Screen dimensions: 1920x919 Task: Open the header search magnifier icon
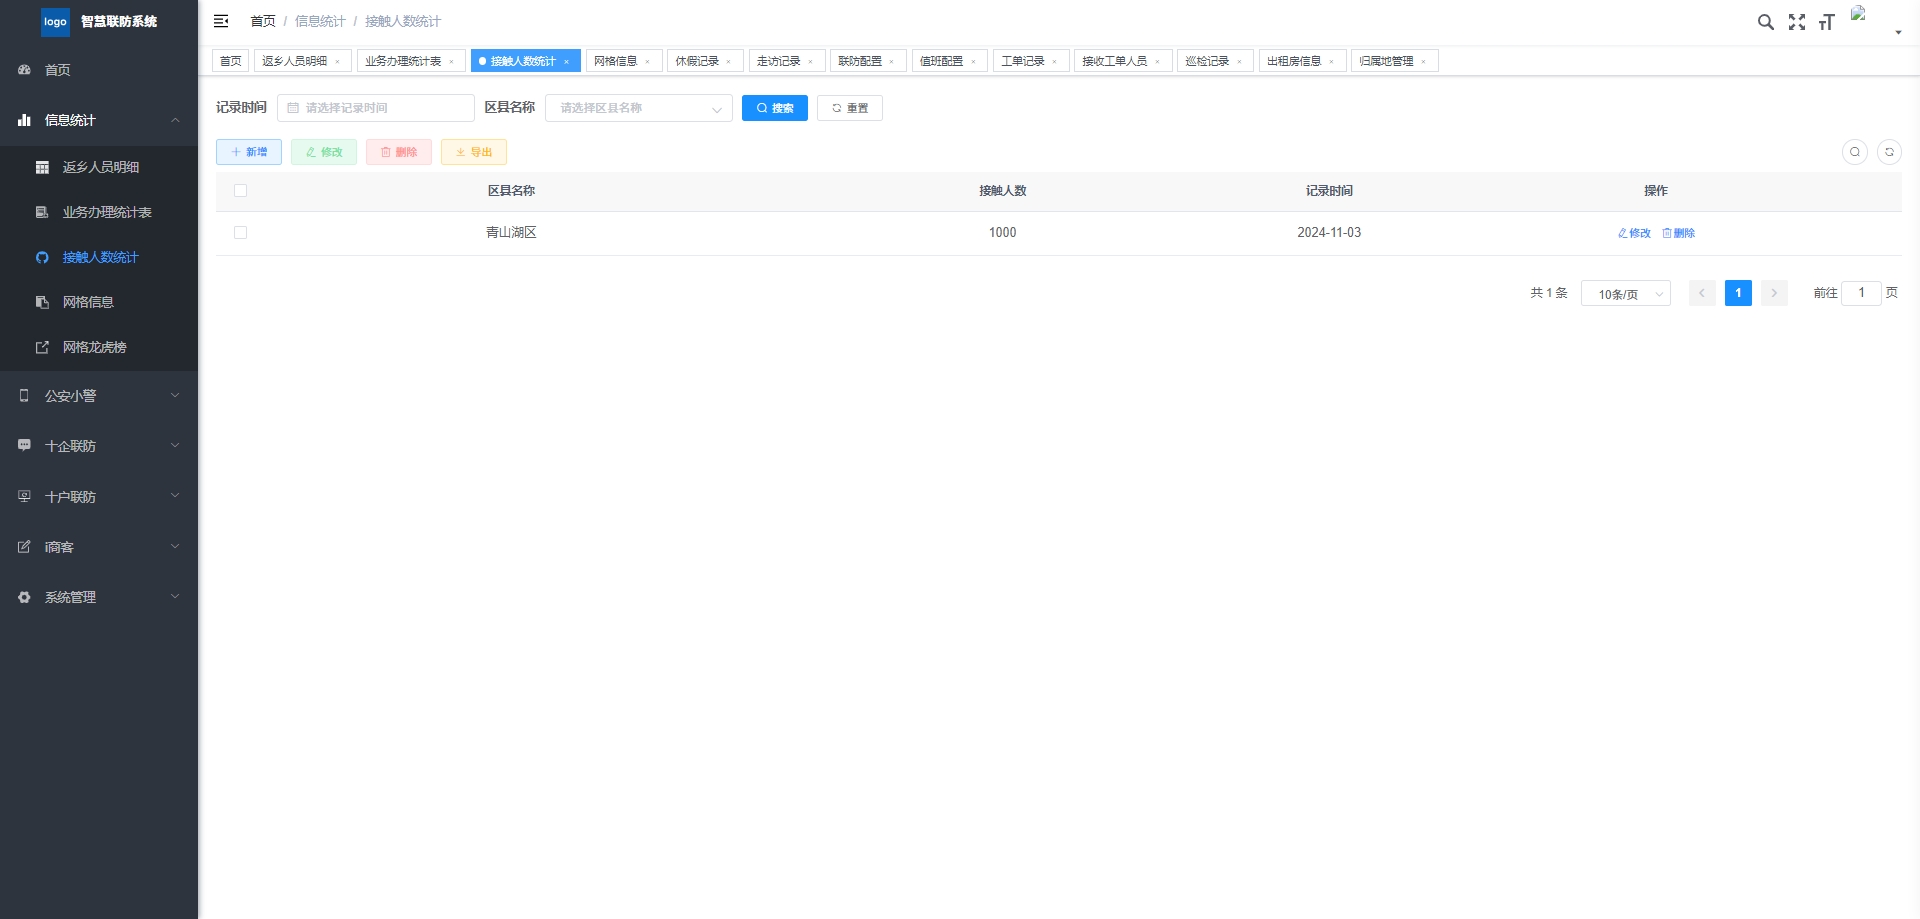click(x=1766, y=22)
